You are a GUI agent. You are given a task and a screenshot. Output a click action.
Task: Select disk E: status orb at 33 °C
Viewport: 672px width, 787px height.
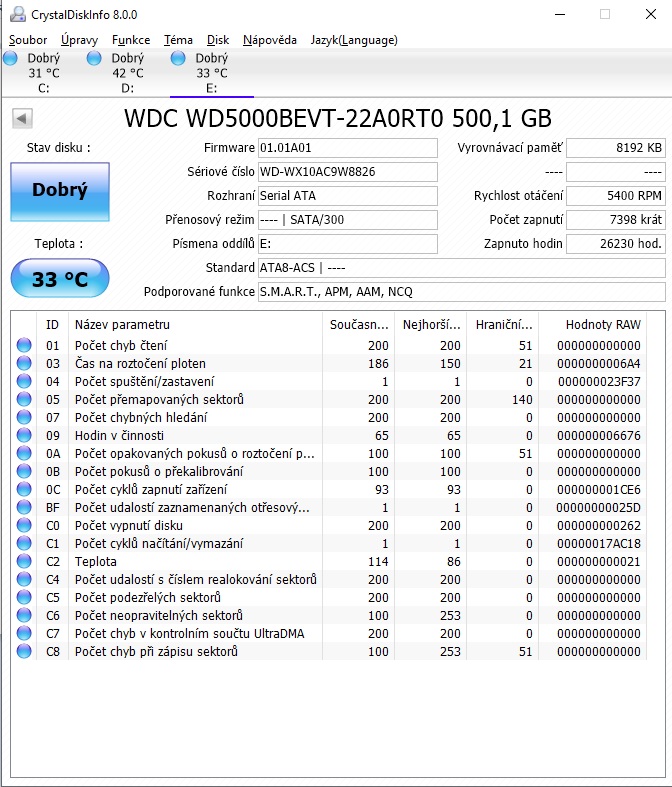[x=178, y=58]
